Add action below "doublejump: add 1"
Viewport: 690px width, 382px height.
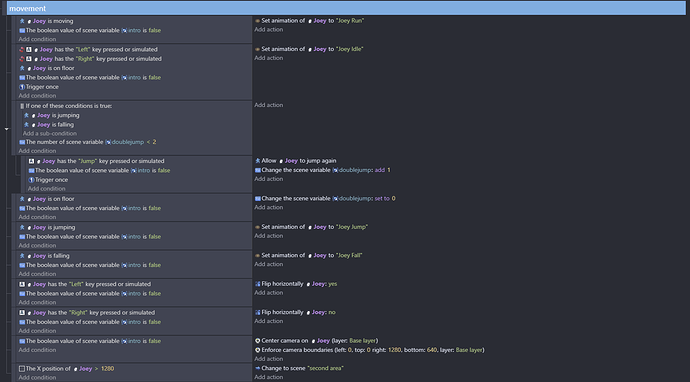tap(268, 179)
